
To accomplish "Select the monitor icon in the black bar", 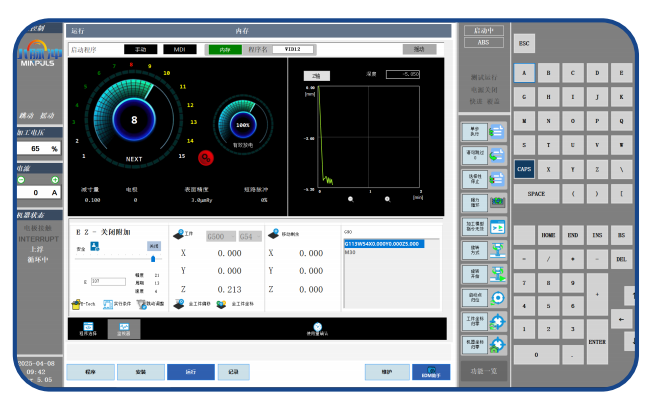I will (x=124, y=328).
